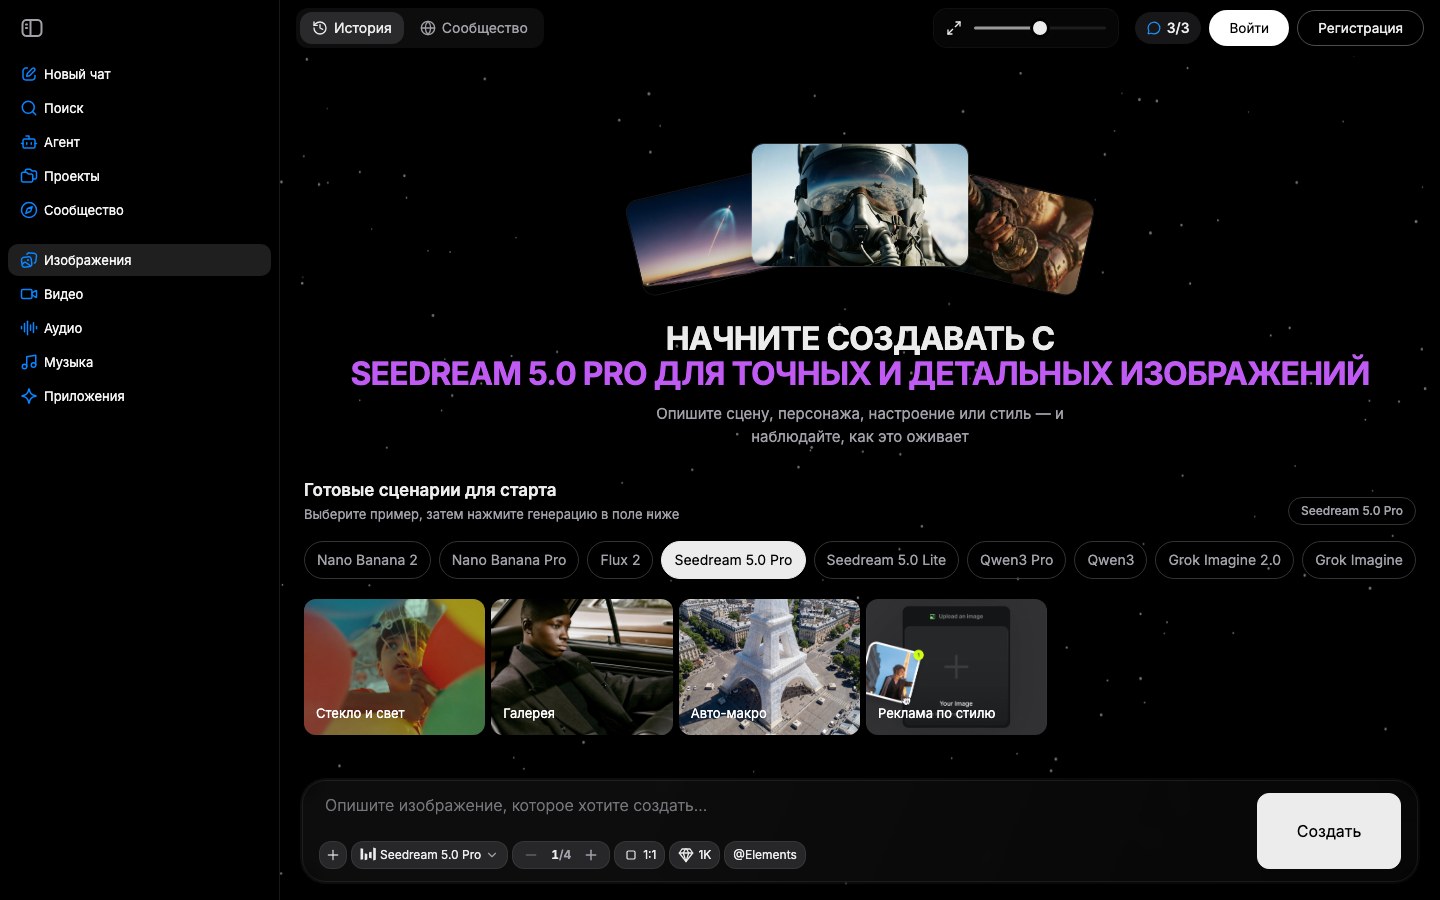Open the Seedream 5.0 Pro model dropdown
Image resolution: width=1440 pixels, height=900 pixels.
click(x=429, y=855)
